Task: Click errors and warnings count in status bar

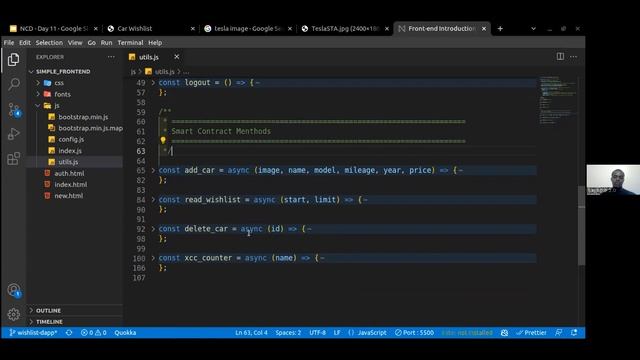Action: (x=93, y=333)
